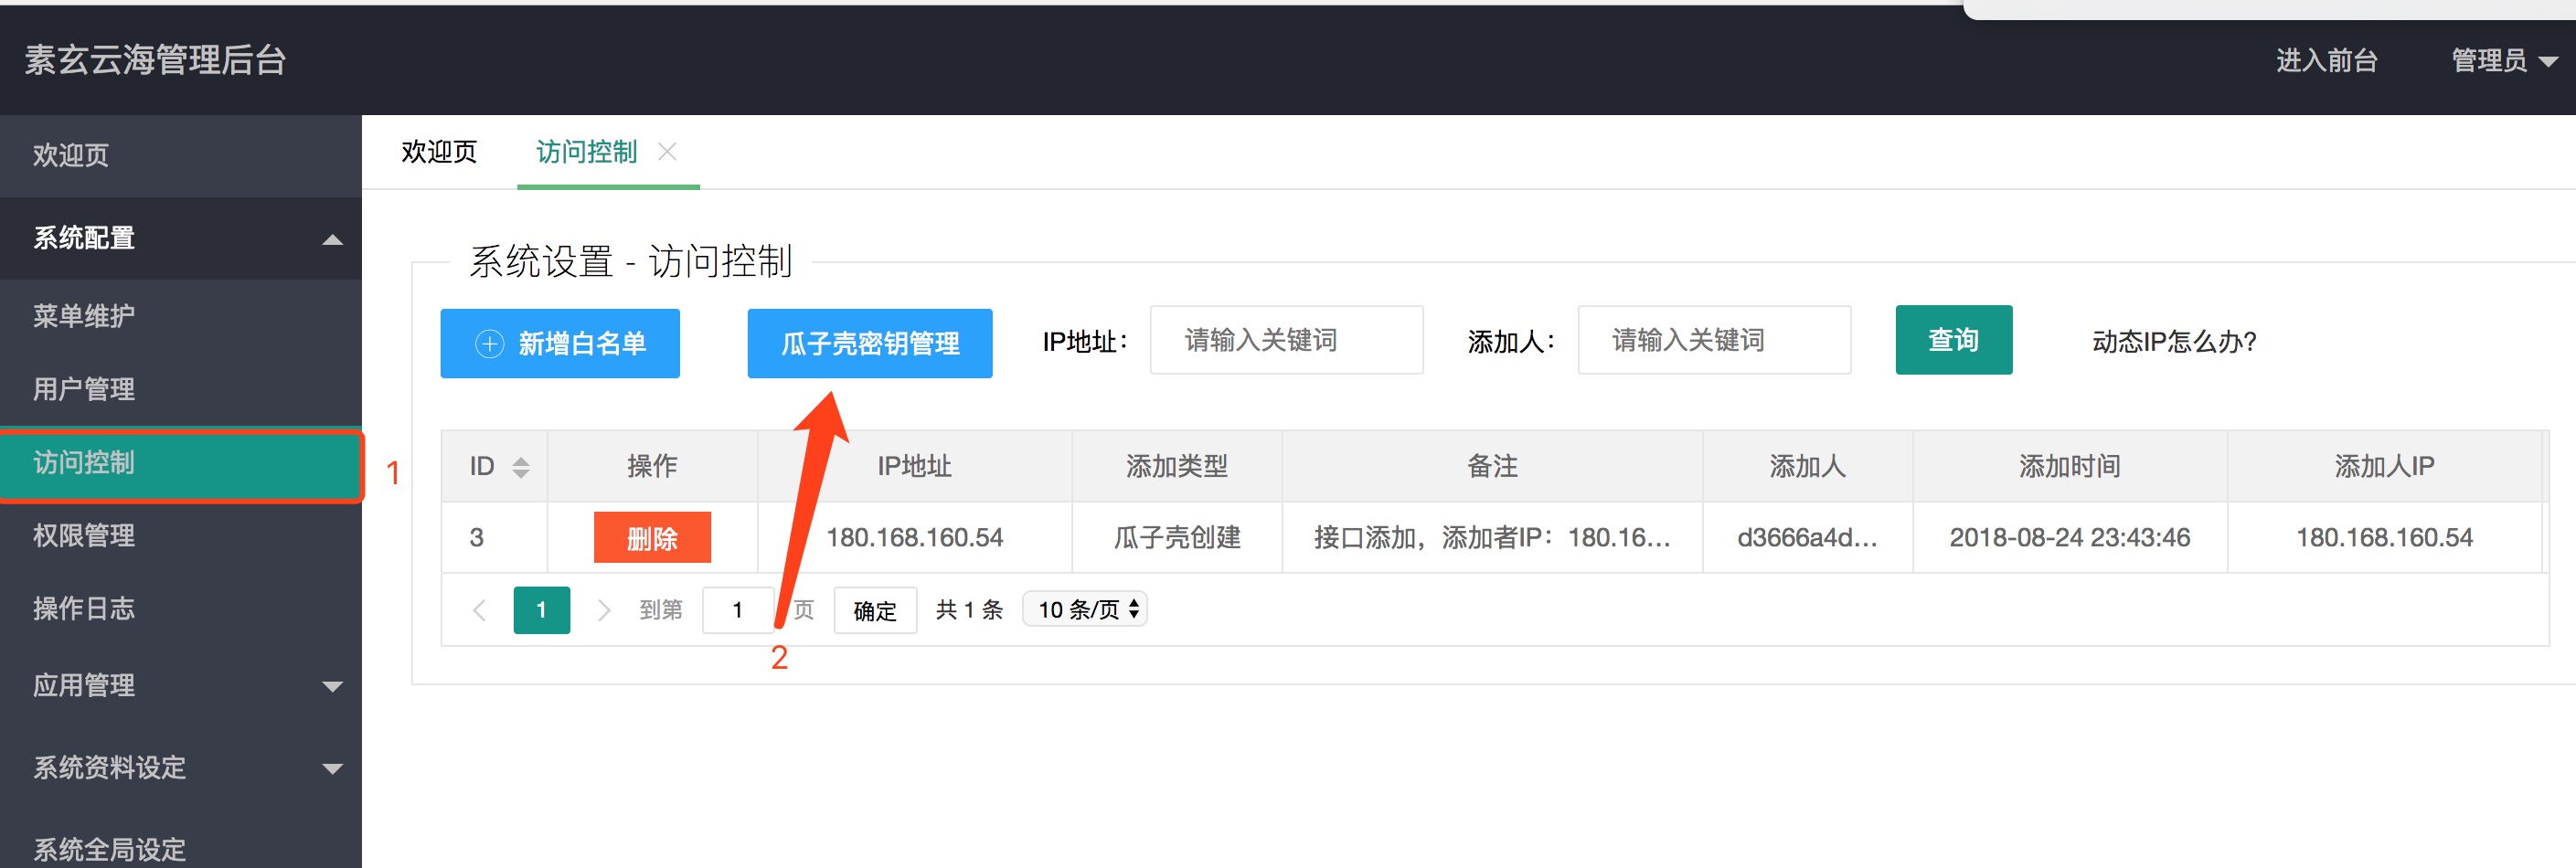Viewport: 2576px width, 868px height.
Task: Click the ID column sort arrows
Action: (520, 467)
